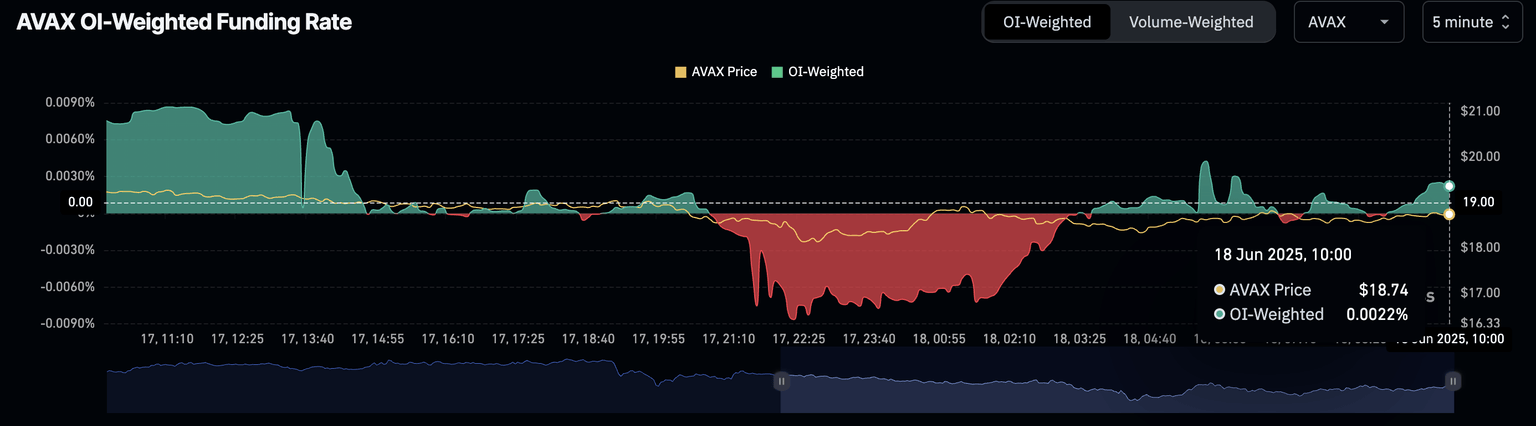
Task: Click the selected range in the overview navigator
Action: pyautogui.click(x=1117, y=381)
